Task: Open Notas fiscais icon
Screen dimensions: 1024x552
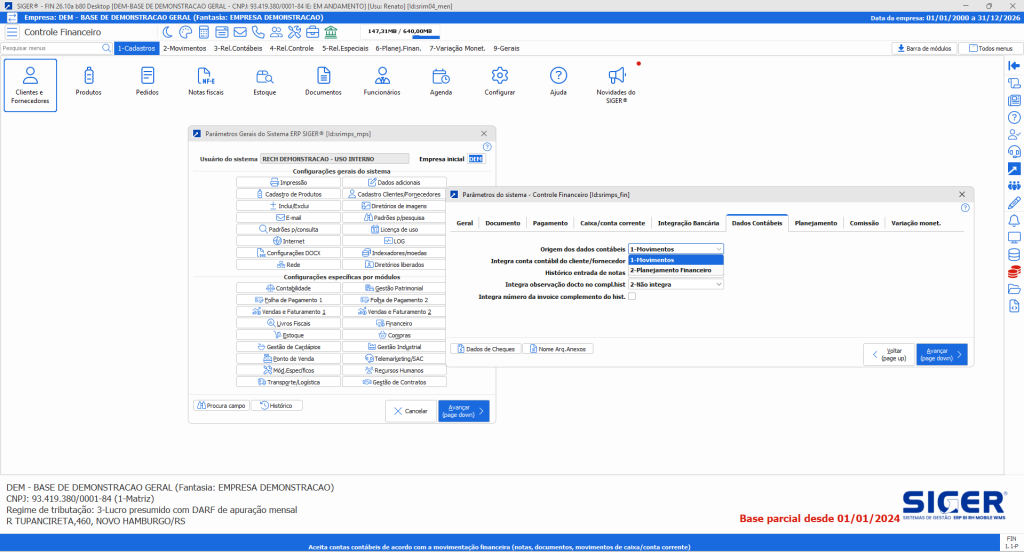Action: tap(206, 82)
